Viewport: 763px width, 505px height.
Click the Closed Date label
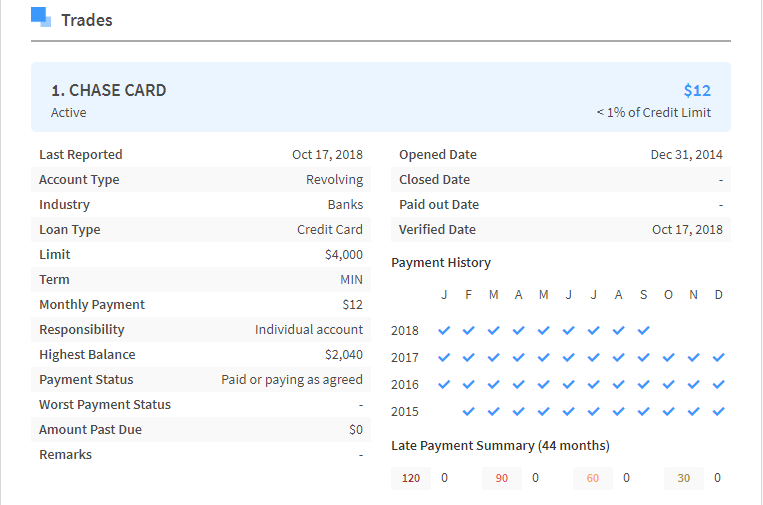tap(435, 180)
